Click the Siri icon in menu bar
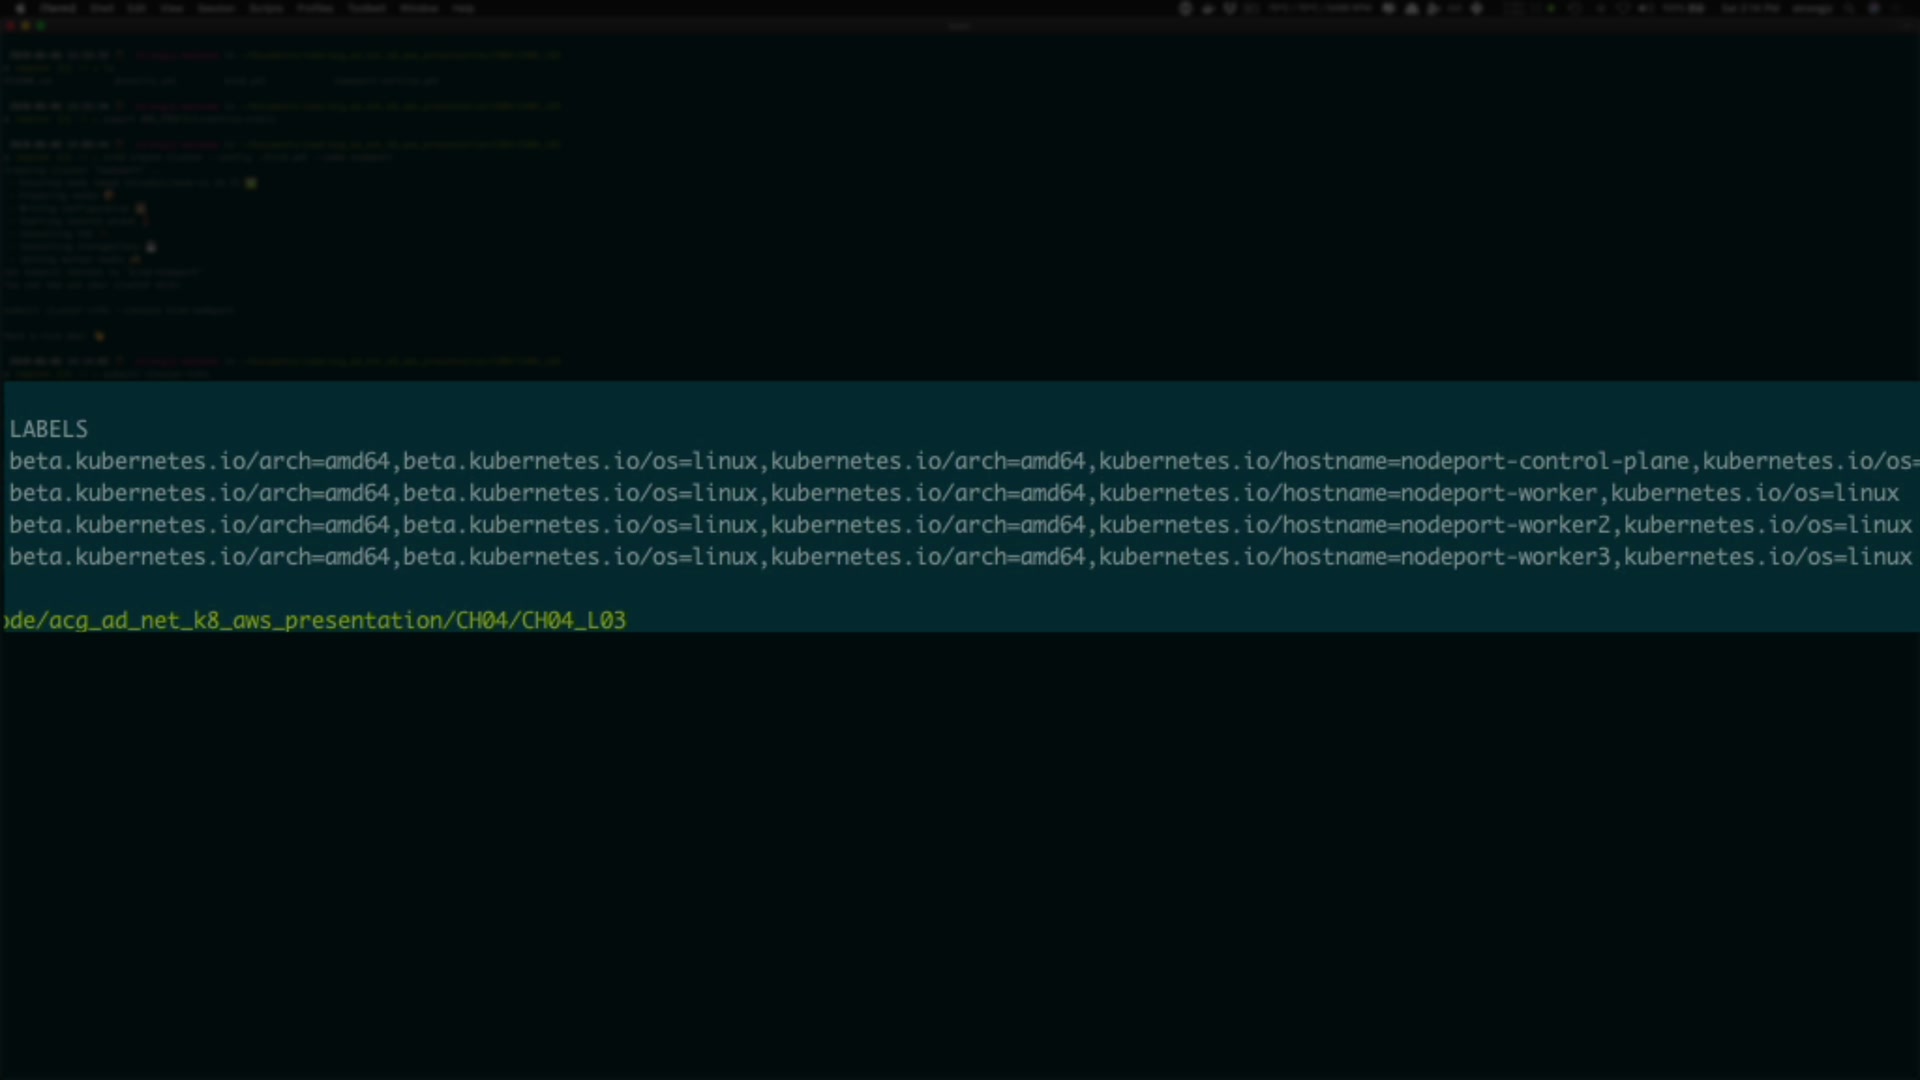The height and width of the screenshot is (1080, 1920). 1874,8
